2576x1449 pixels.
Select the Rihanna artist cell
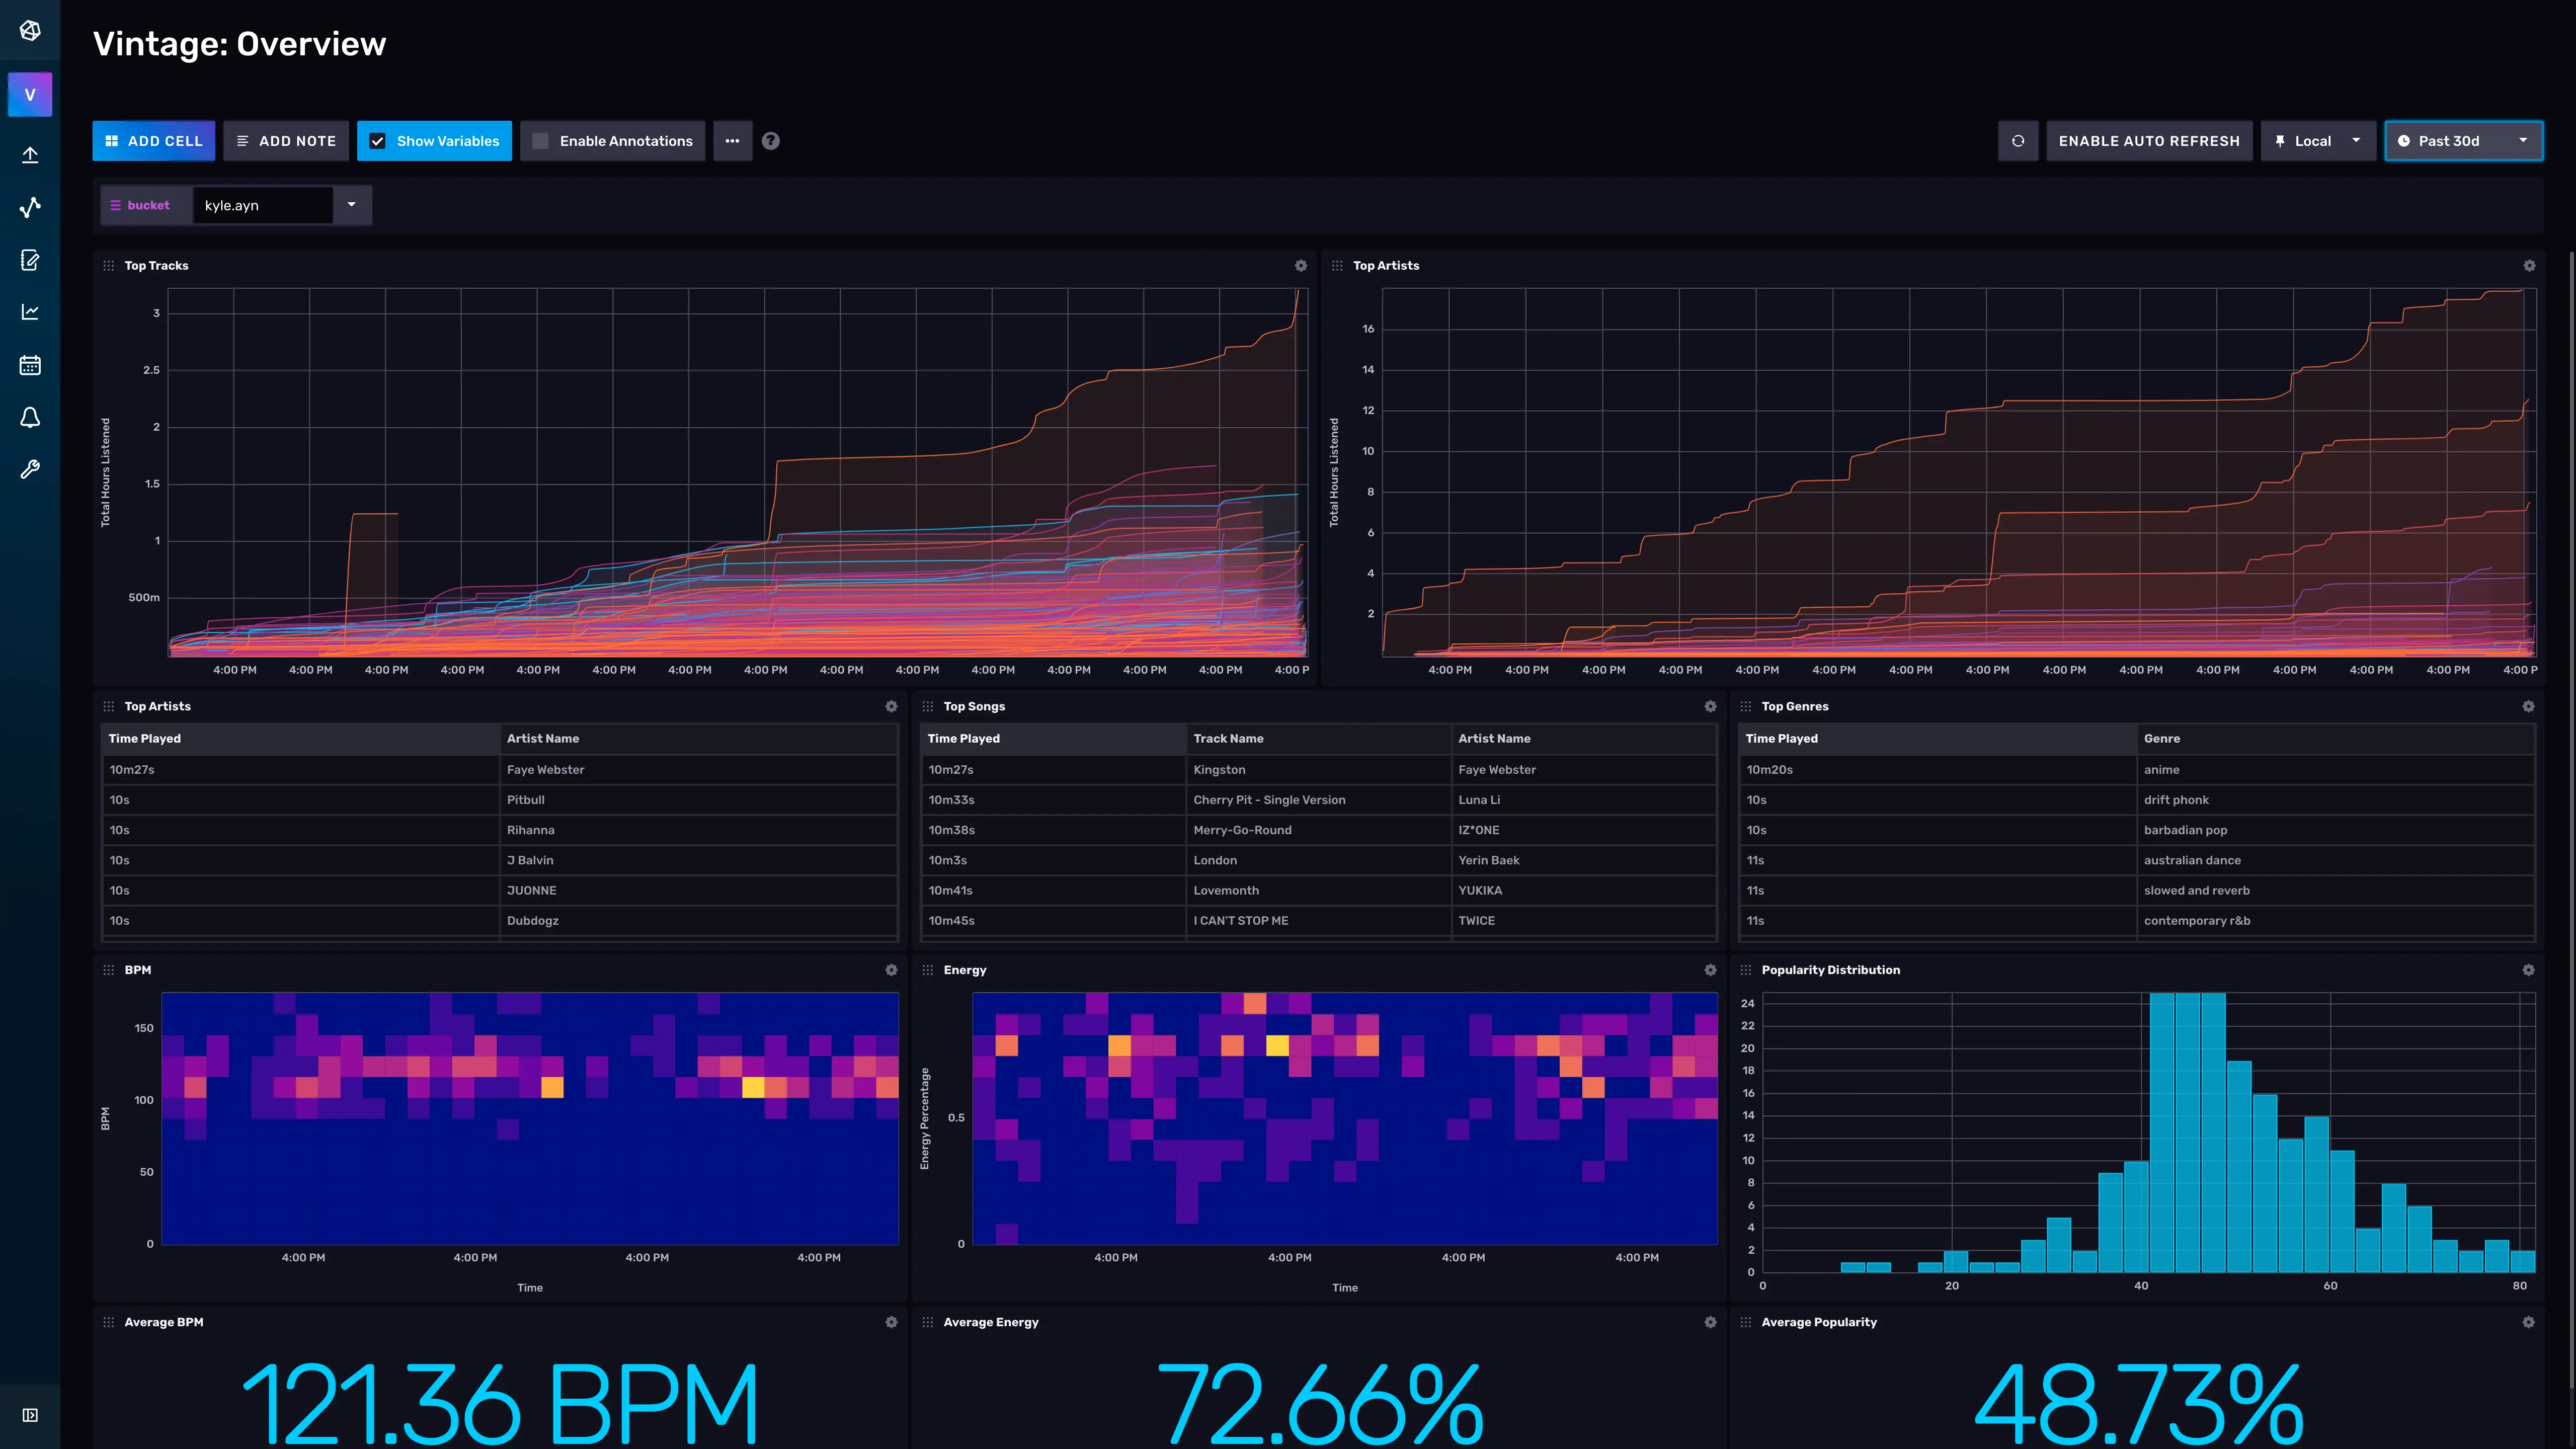click(698, 830)
